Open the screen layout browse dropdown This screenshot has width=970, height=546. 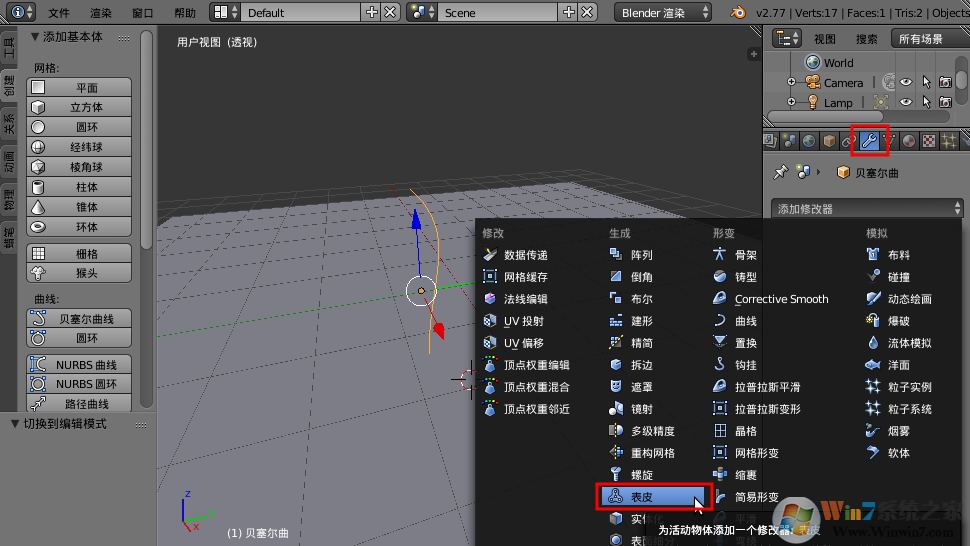click(225, 12)
